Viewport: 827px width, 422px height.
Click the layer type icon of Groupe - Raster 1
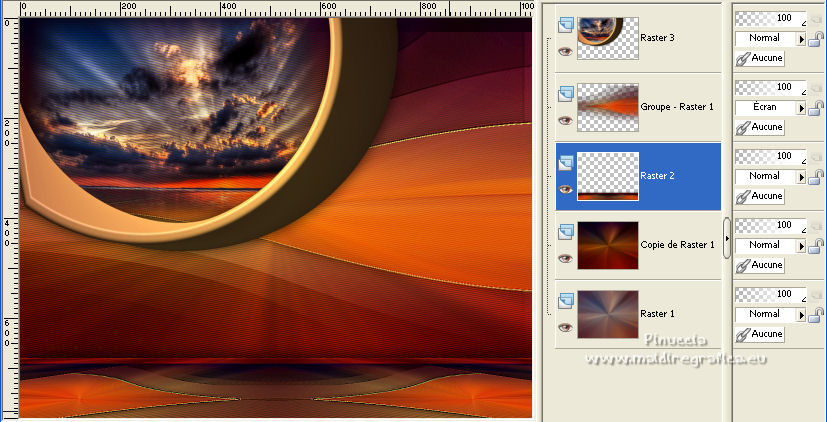(x=565, y=94)
